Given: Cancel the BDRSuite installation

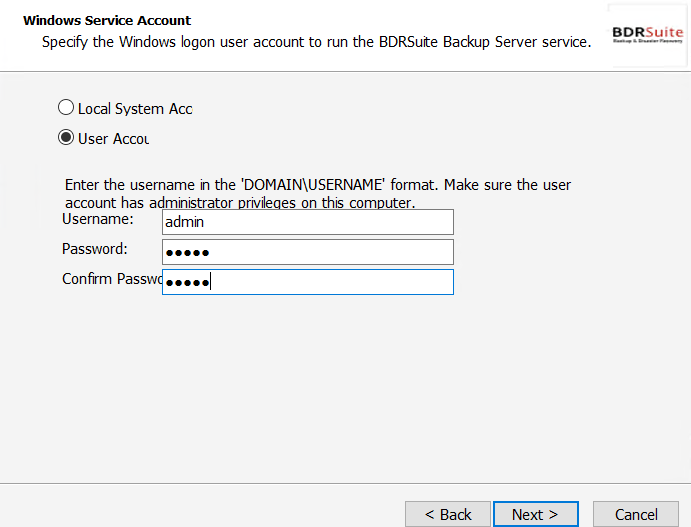Looking at the screenshot, I should (636, 514).
